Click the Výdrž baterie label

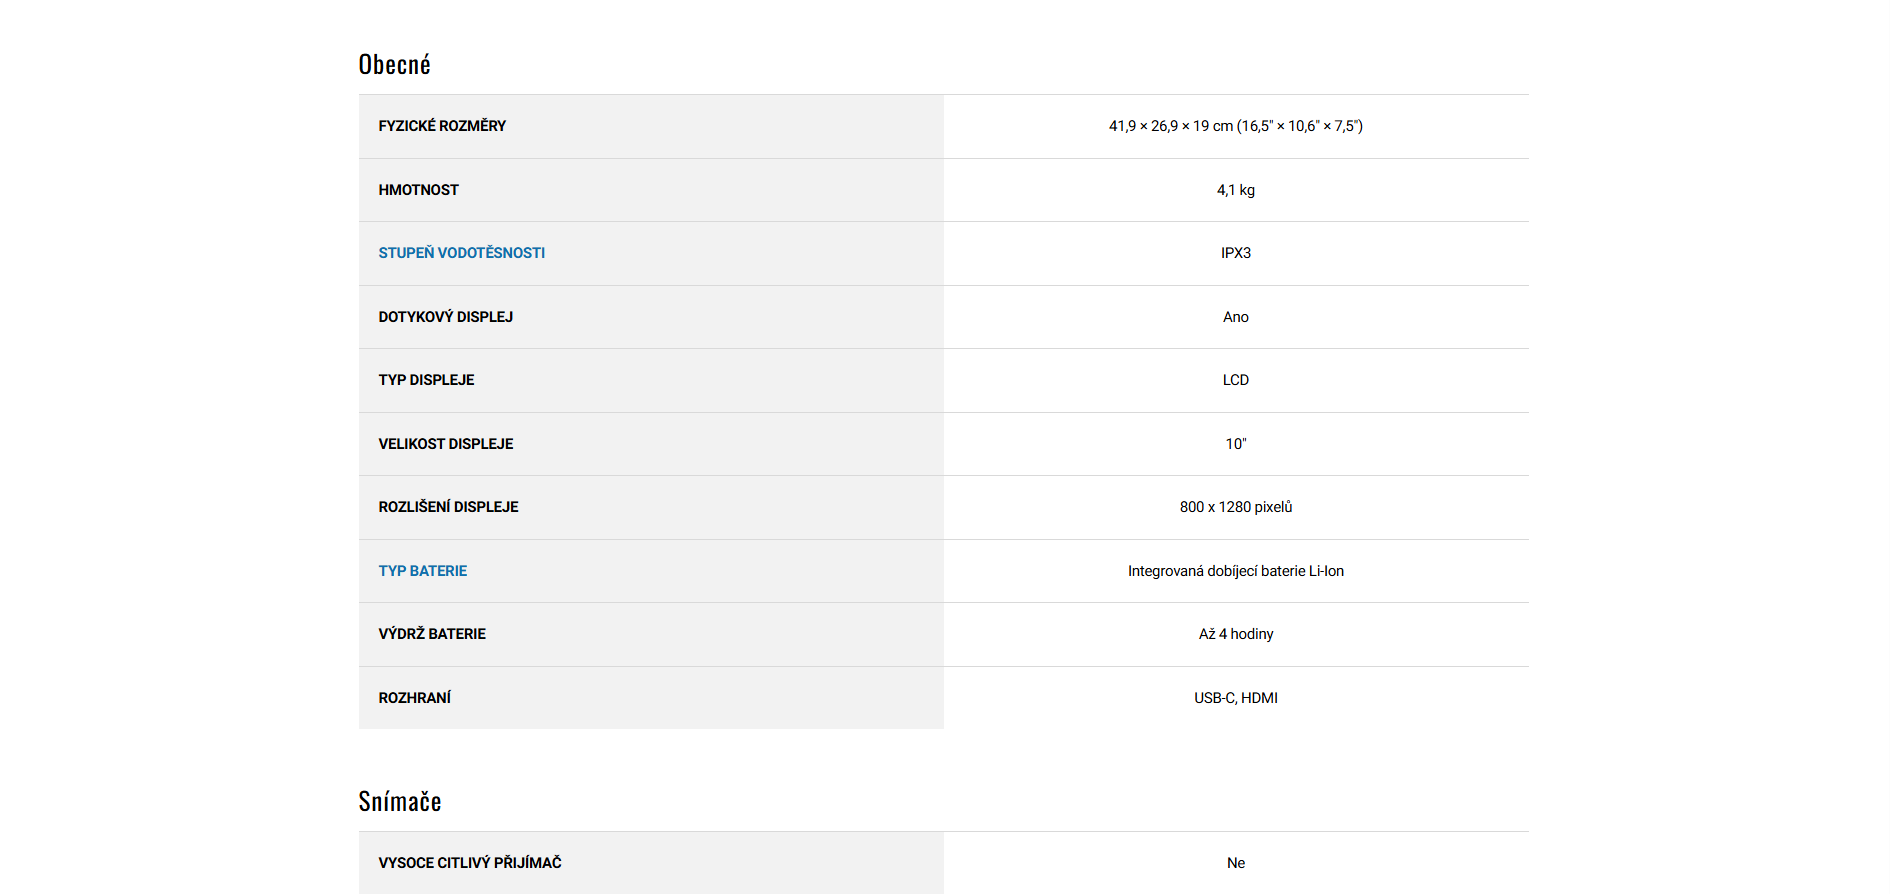432,634
